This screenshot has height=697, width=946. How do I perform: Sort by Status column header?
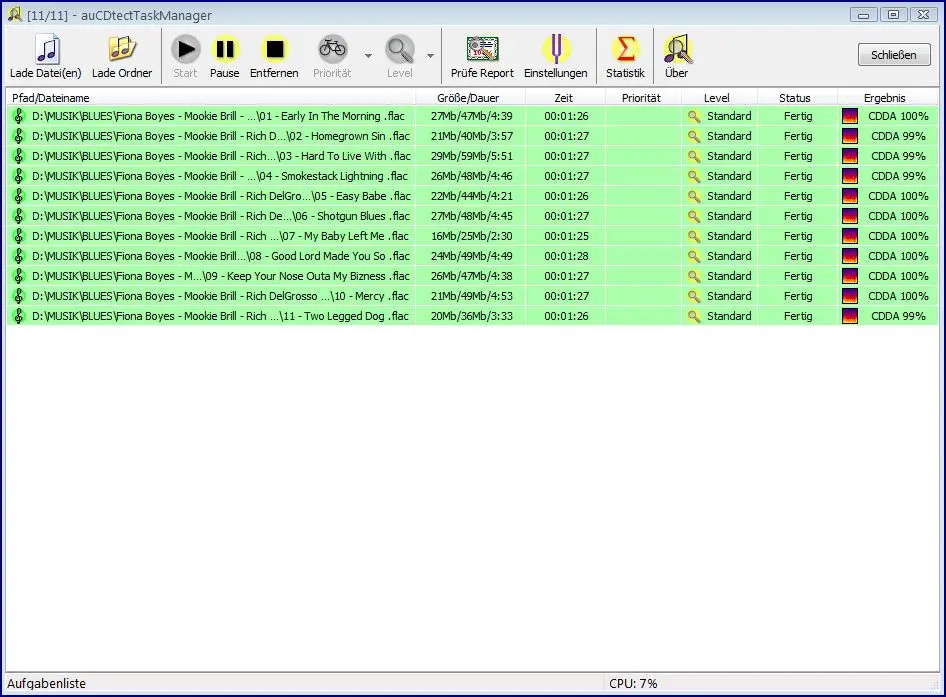click(795, 98)
